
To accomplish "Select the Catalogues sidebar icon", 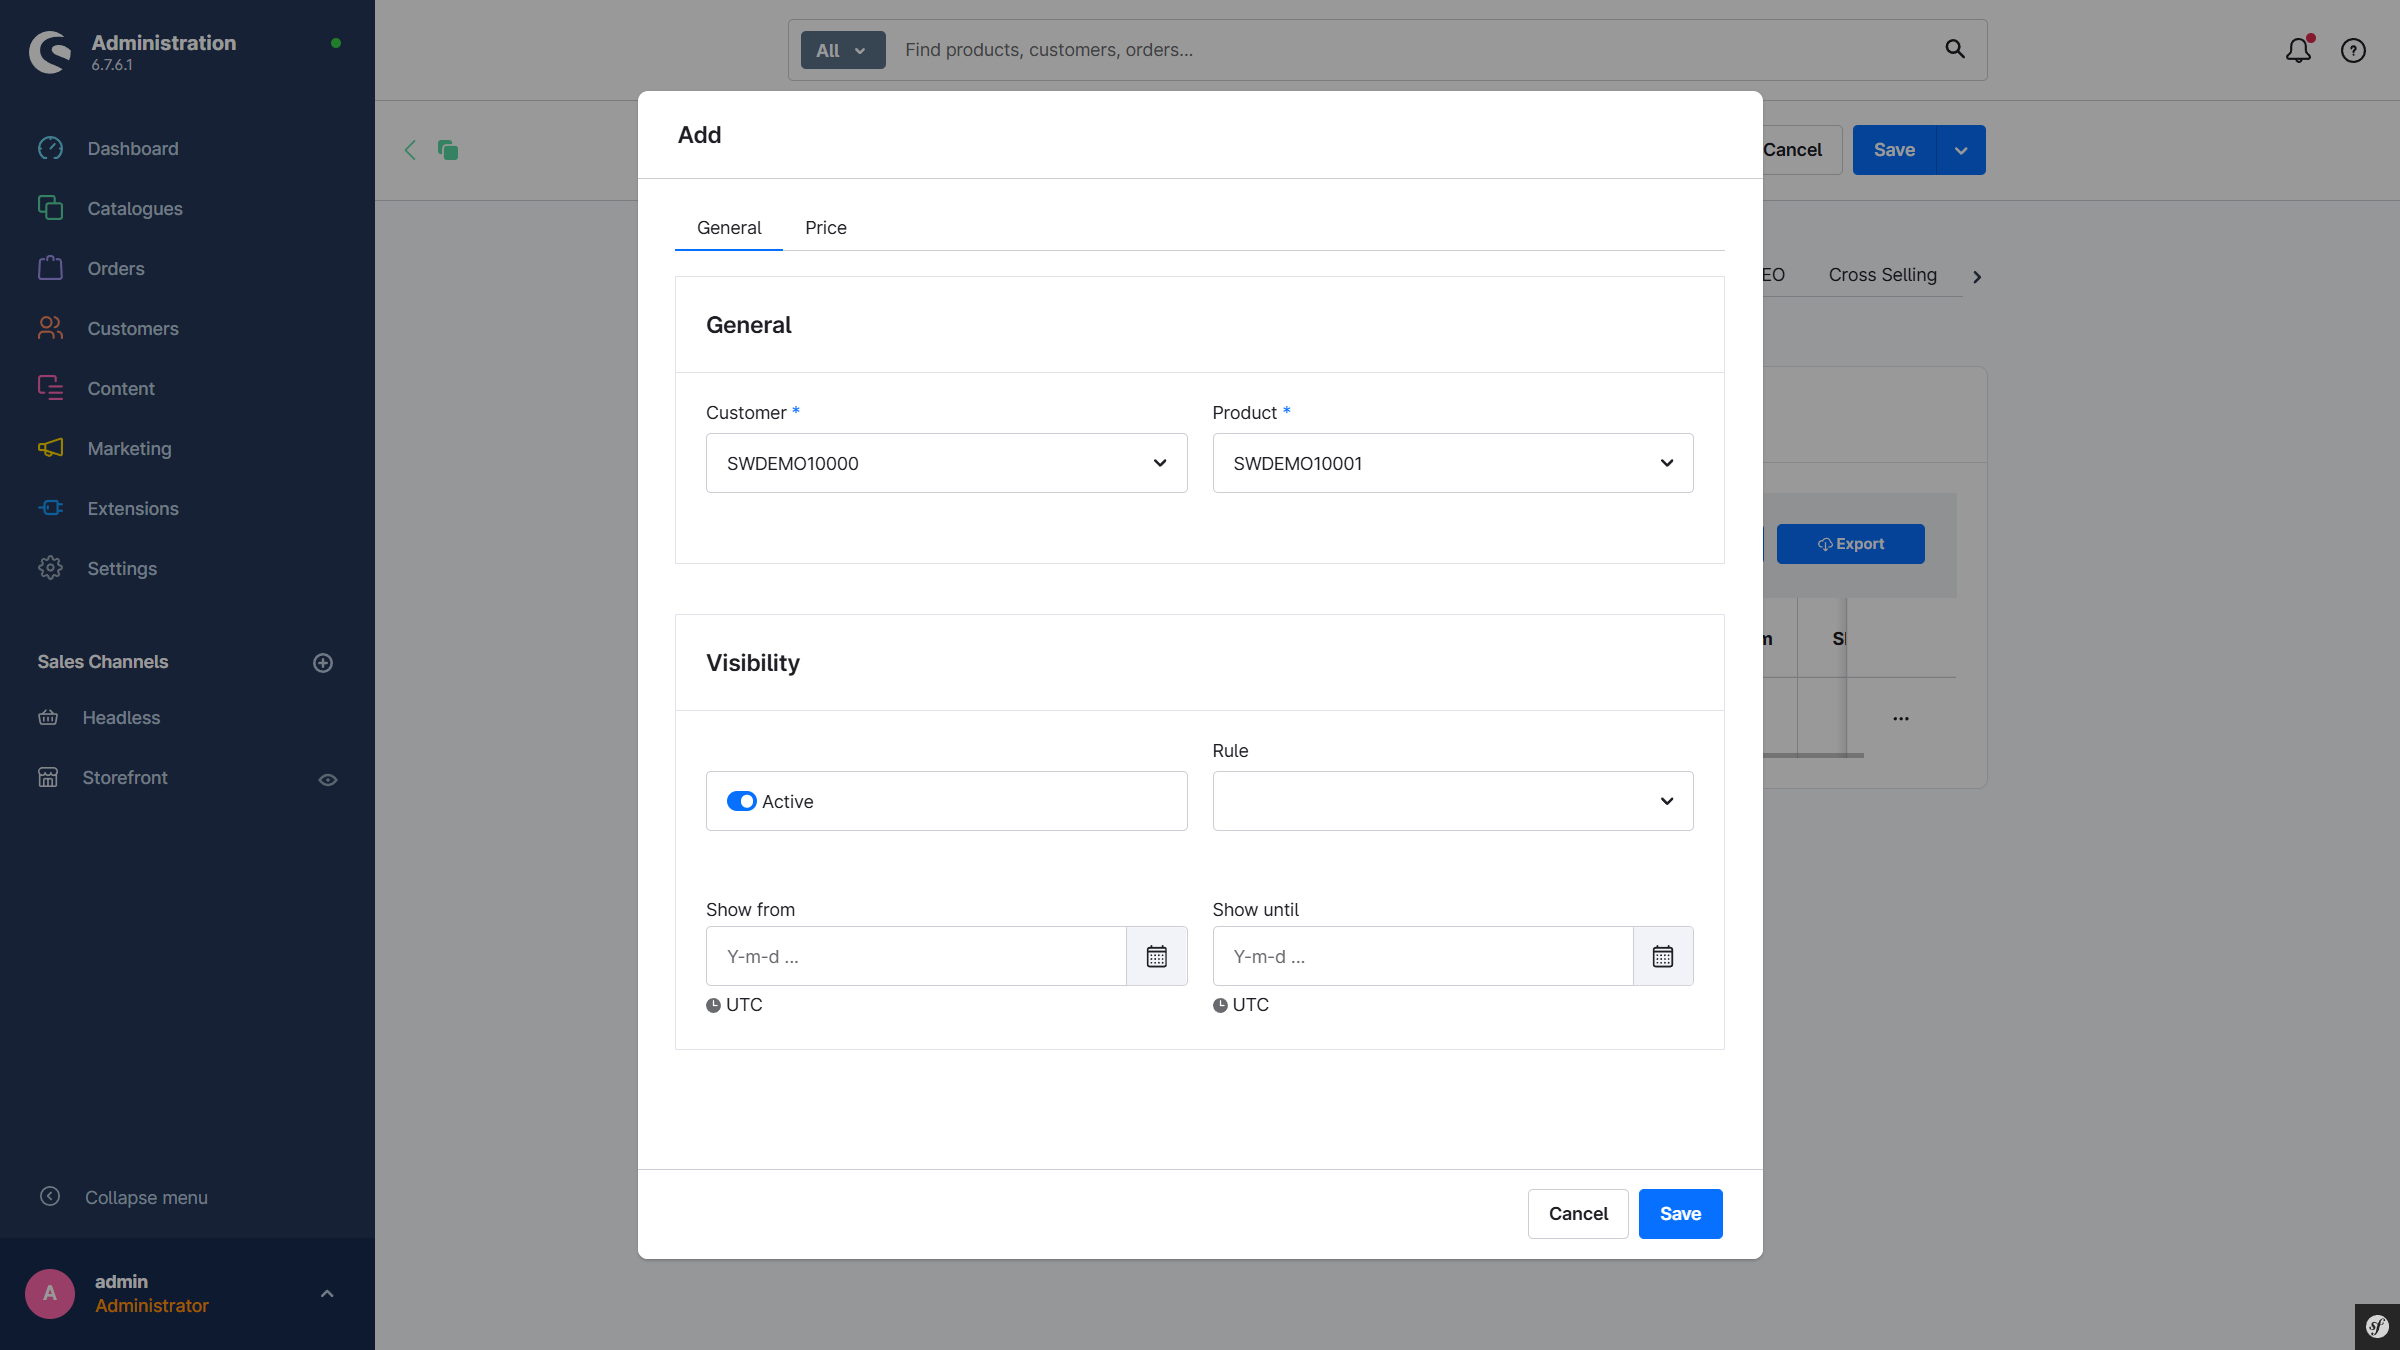I will pyautogui.click(x=50, y=208).
